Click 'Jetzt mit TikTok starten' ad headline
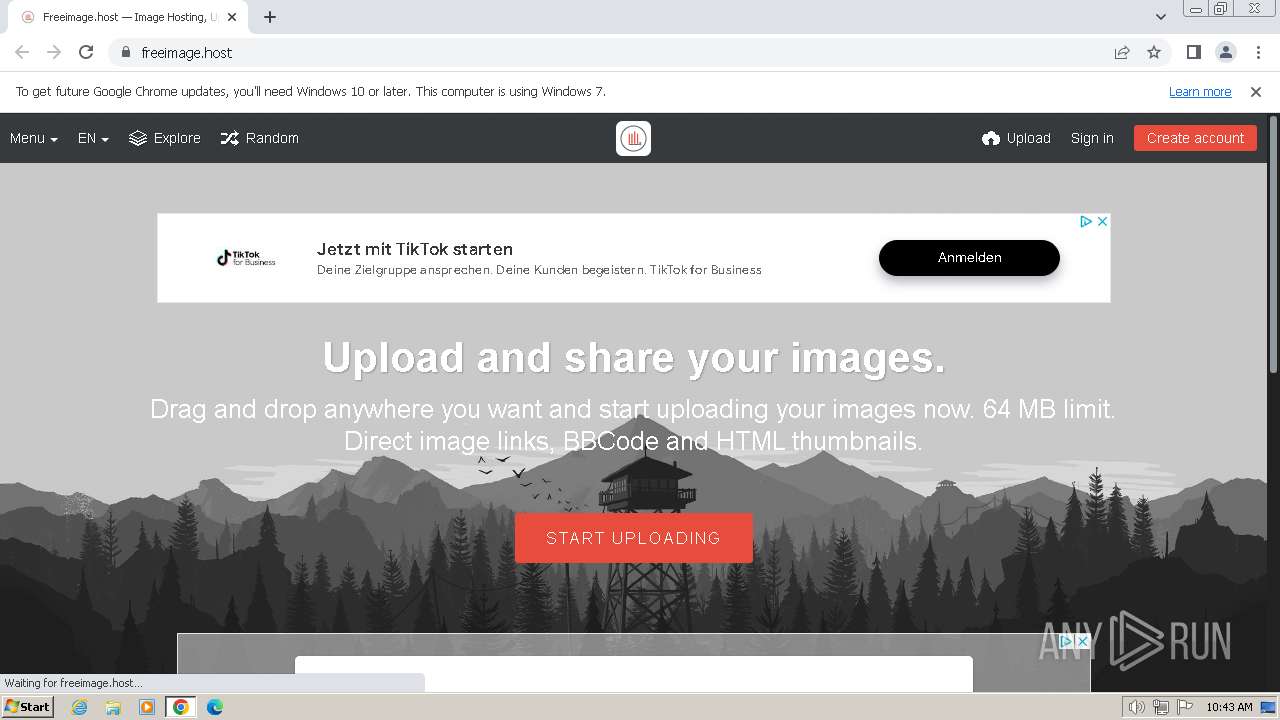 pos(415,249)
